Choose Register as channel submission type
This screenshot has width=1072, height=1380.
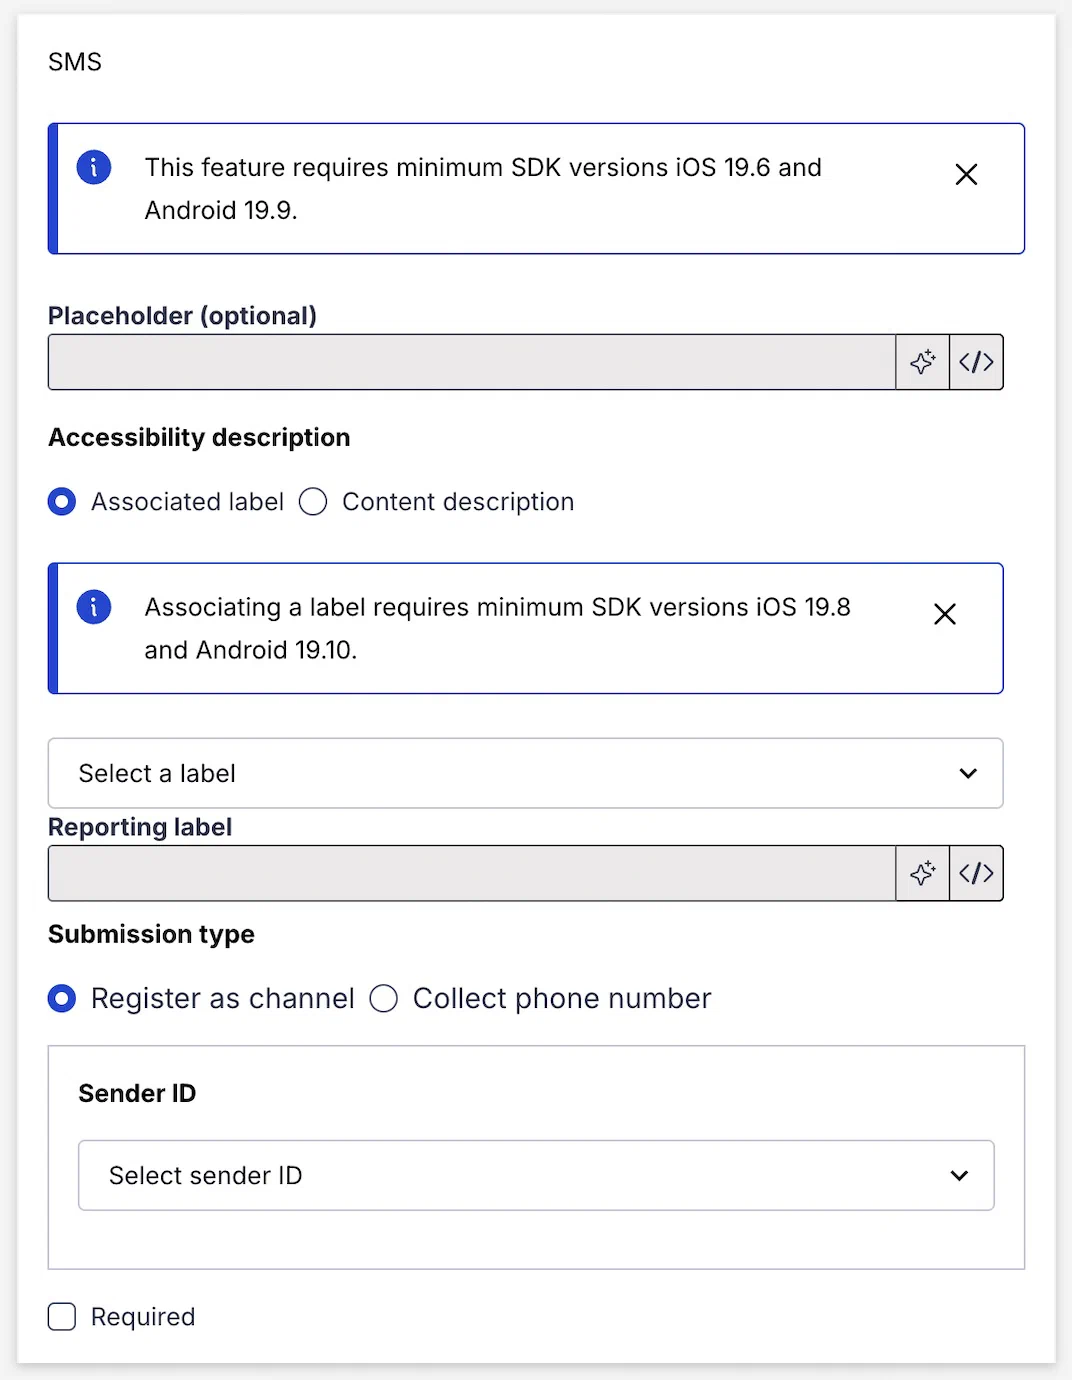(x=62, y=998)
